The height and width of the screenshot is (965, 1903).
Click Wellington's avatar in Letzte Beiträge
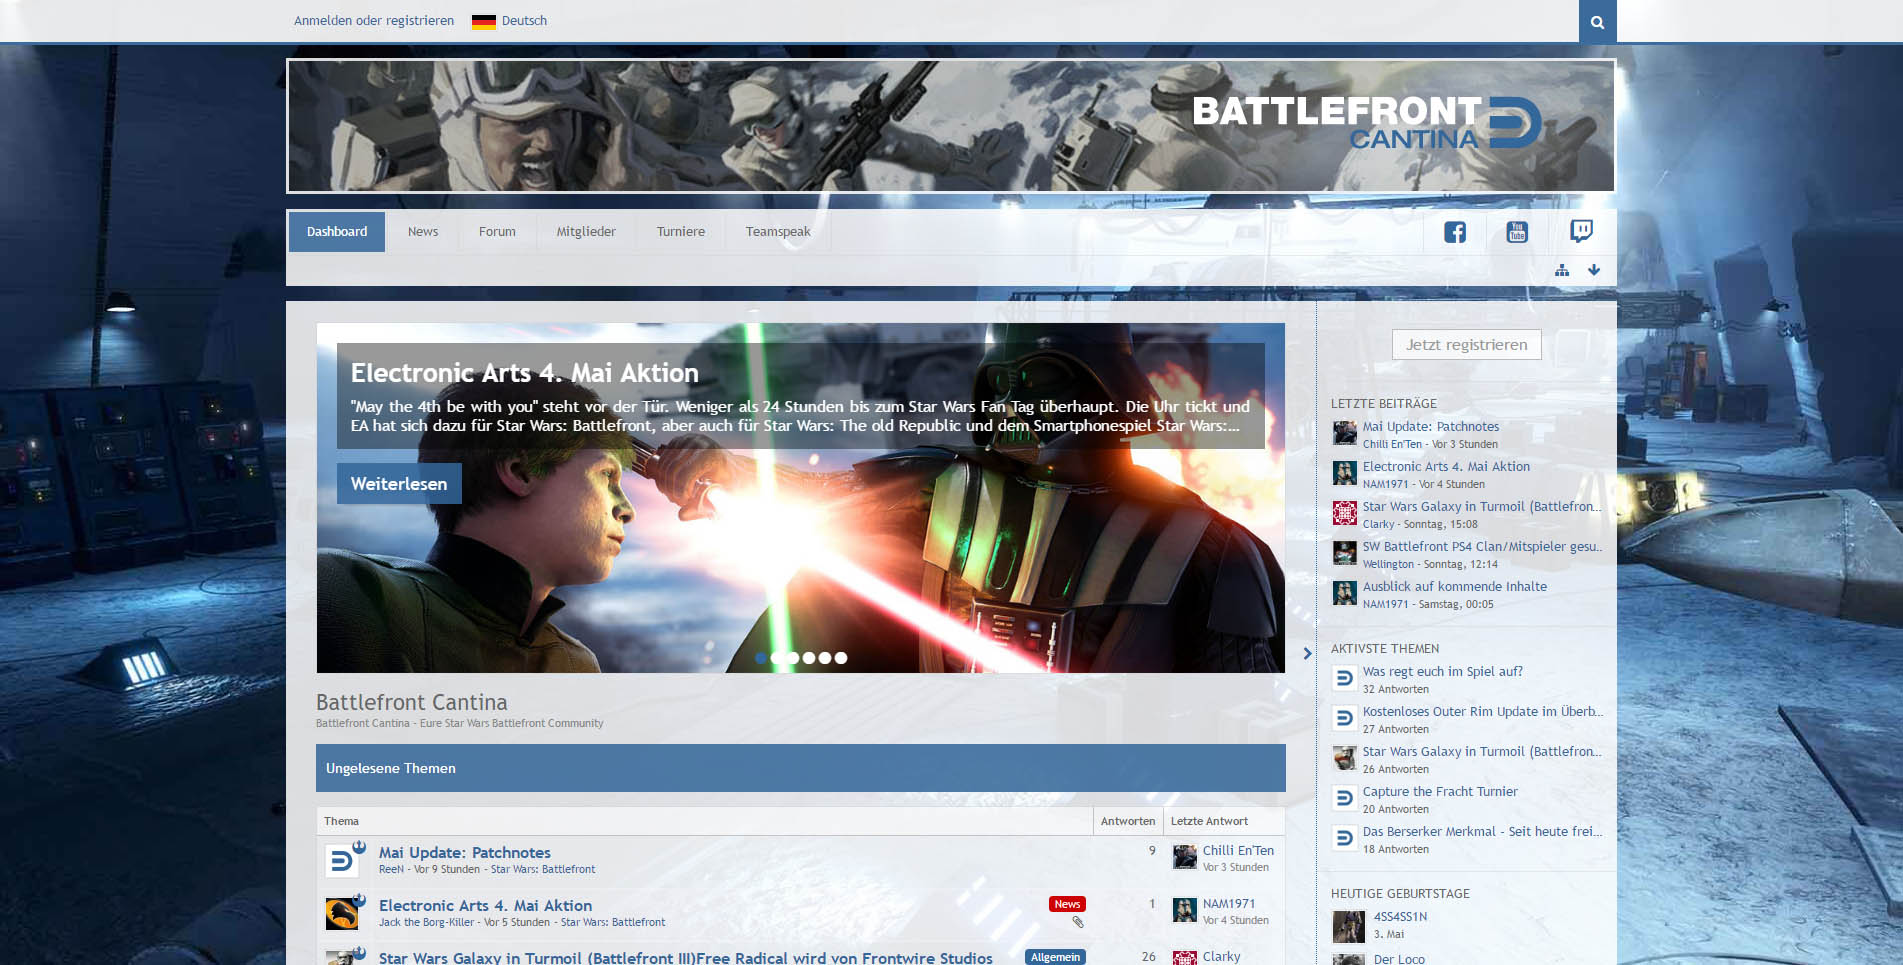click(1345, 554)
